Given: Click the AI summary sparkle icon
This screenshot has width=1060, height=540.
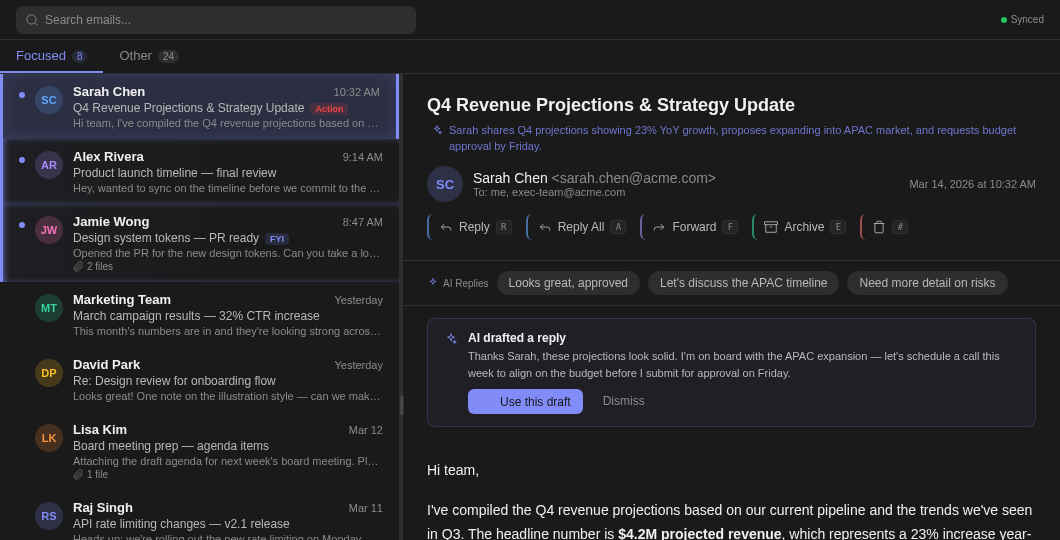Looking at the screenshot, I should coord(437,130).
